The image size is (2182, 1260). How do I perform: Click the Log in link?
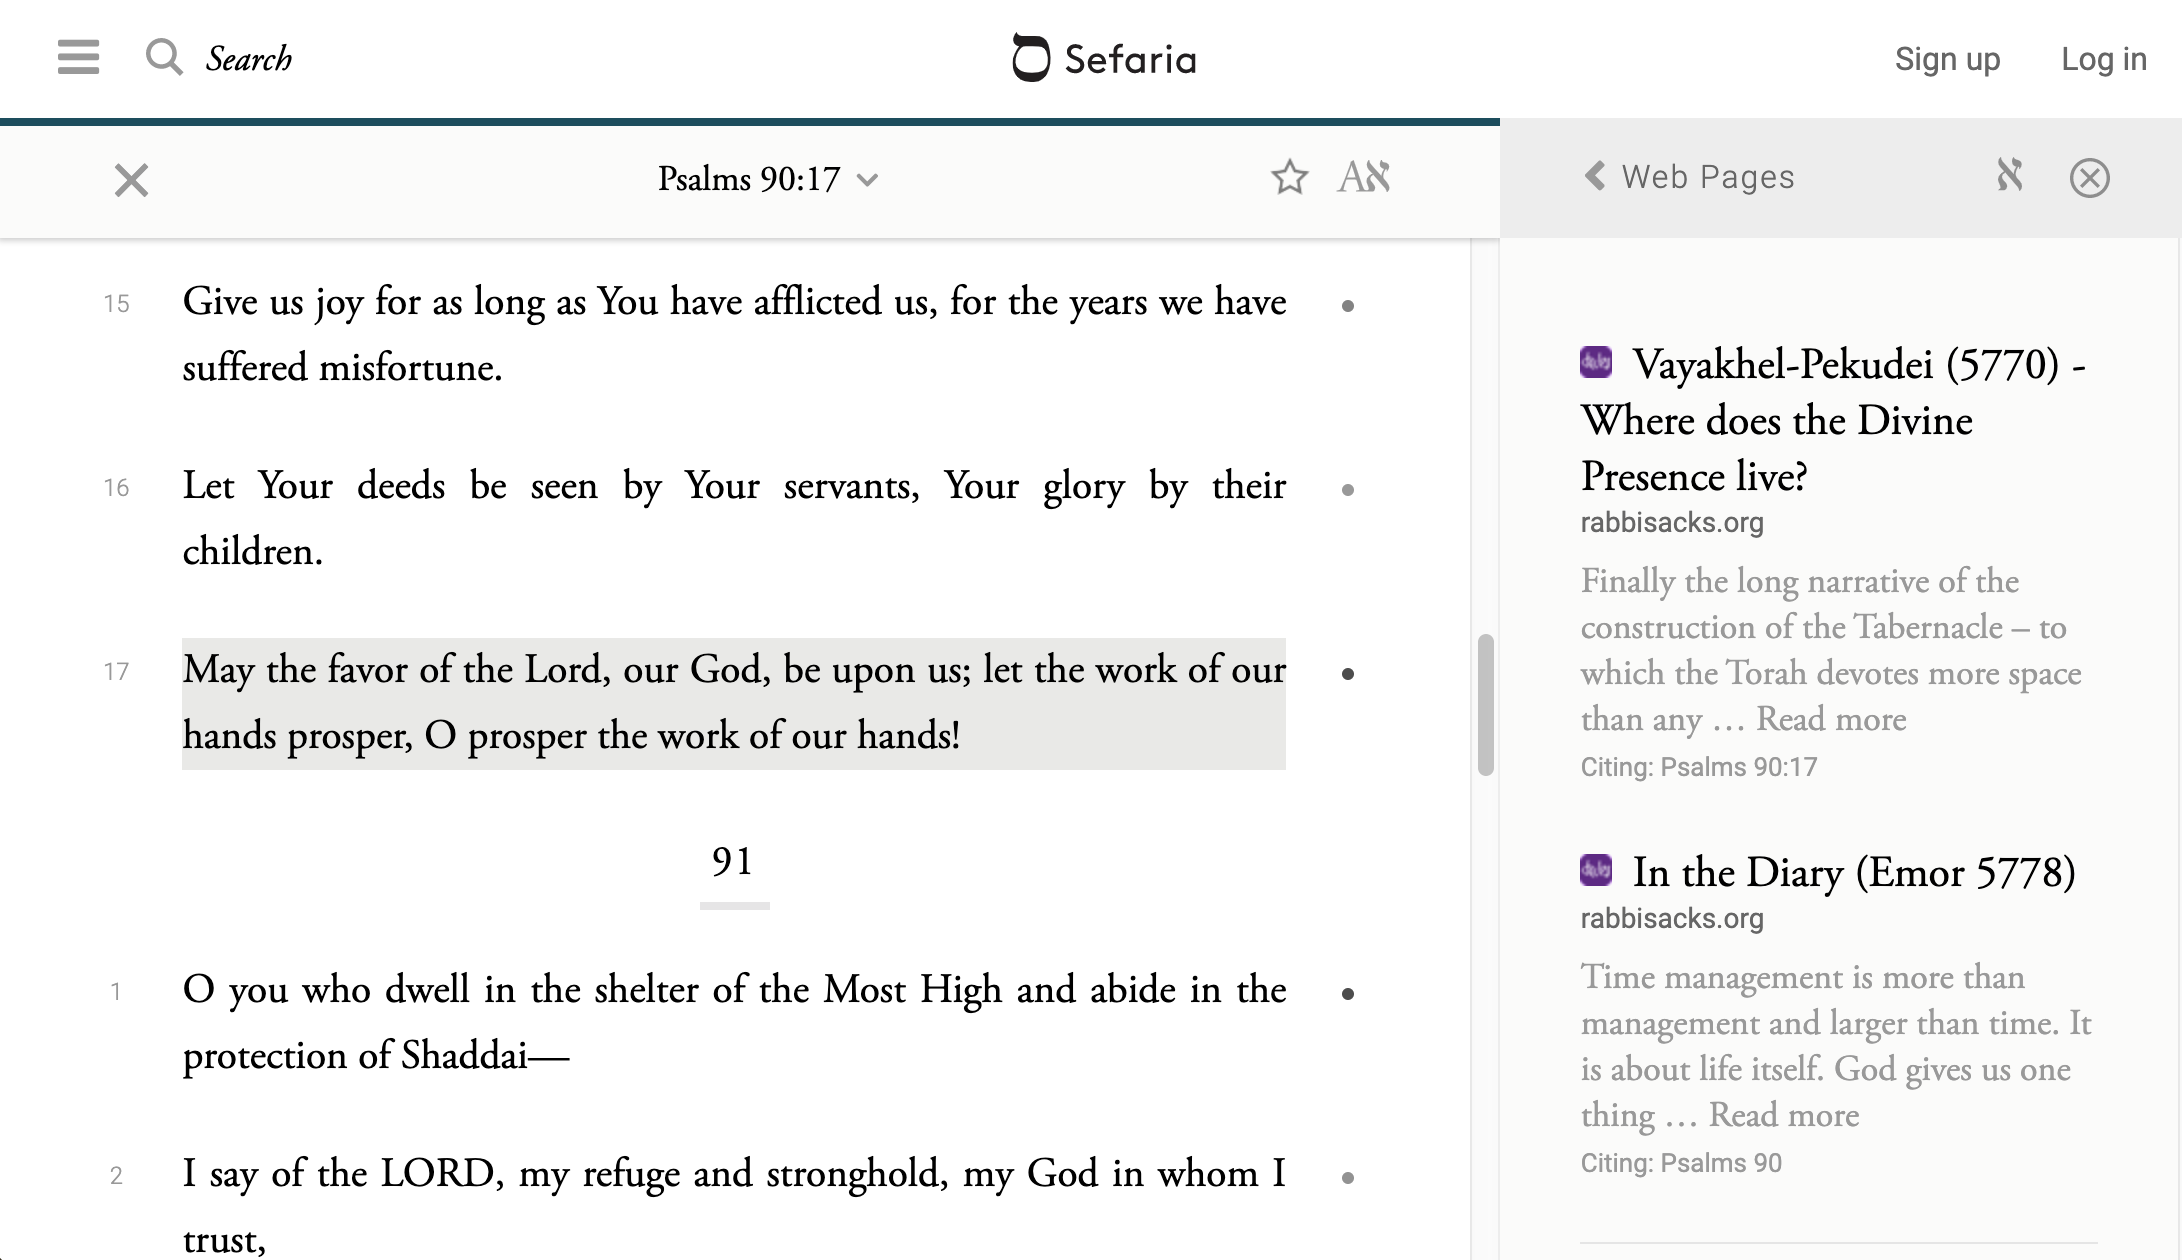[x=2103, y=59]
